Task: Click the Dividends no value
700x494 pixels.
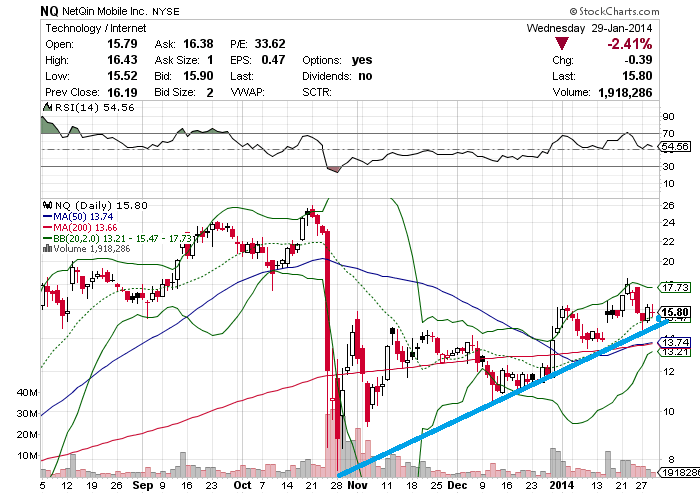Action: coord(365,76)
